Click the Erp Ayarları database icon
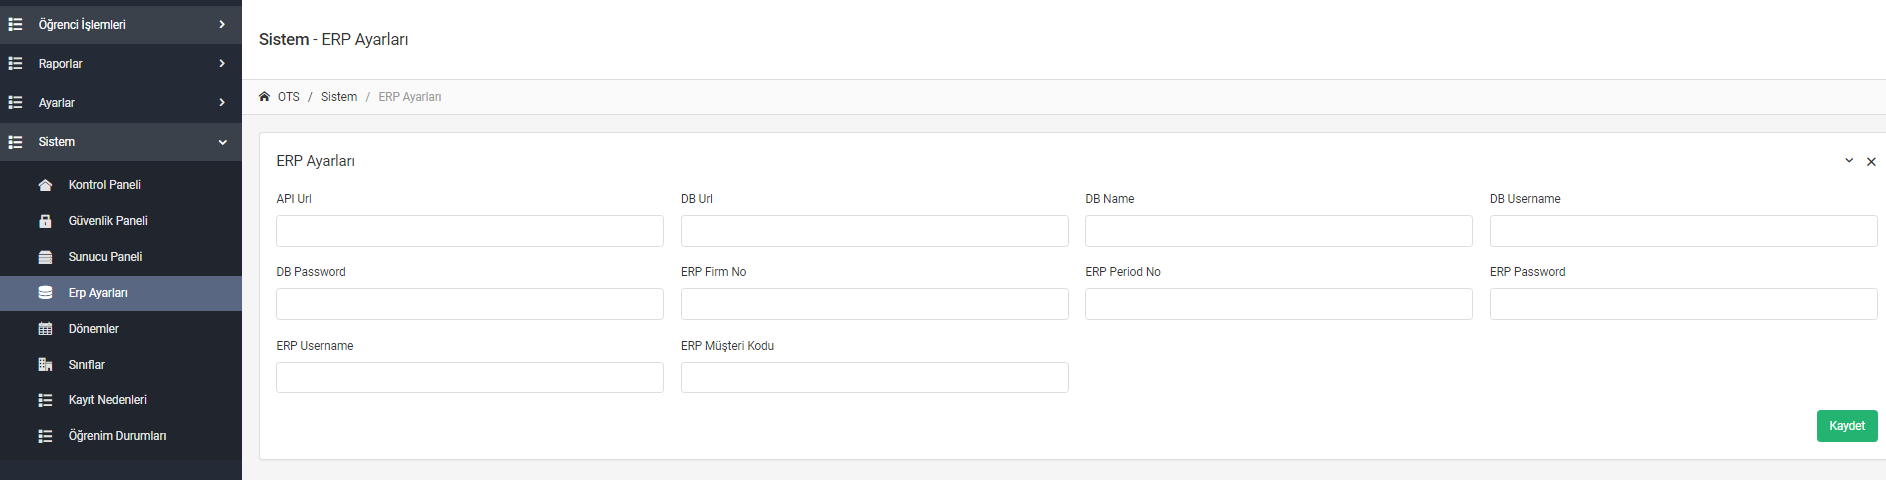The width and height of the screenshot is (1886, 480). point(45,293)
